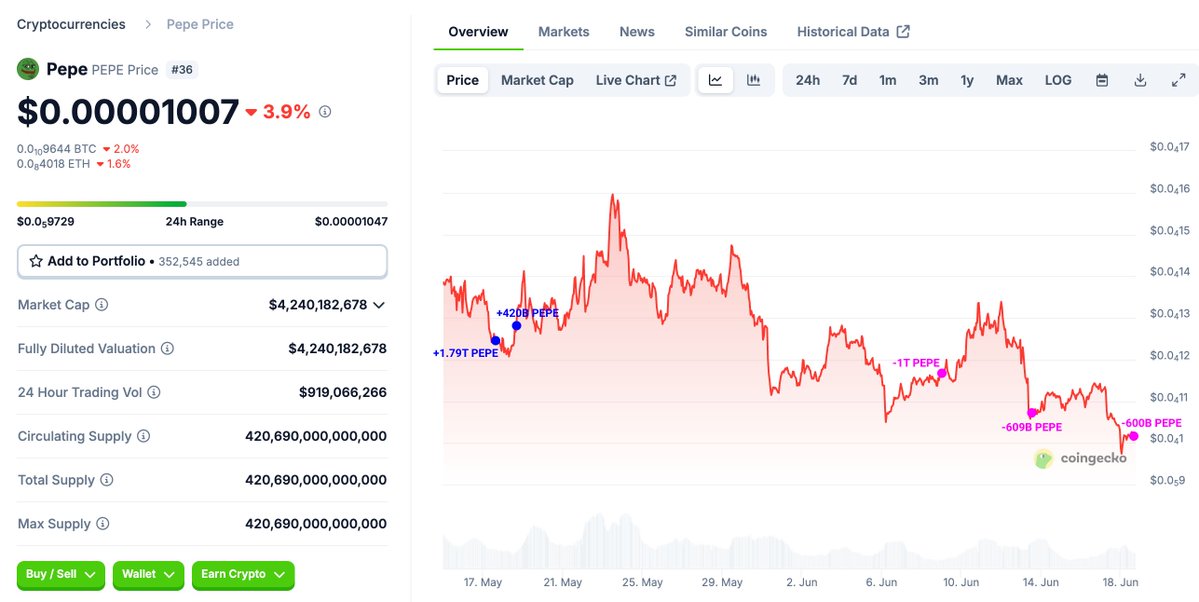Open Circulating Supply info icon
Image resolution: width=1199 pixels, height=602 pixels.
point(144,436)
